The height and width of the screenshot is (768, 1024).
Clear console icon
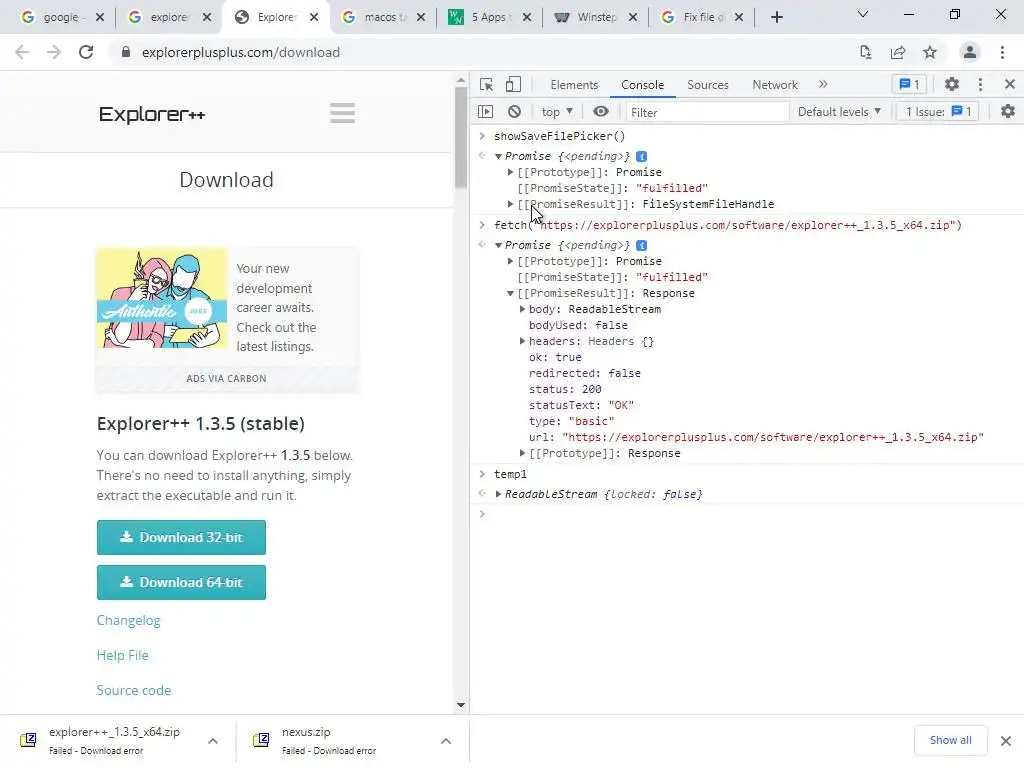tap(515, 112)
